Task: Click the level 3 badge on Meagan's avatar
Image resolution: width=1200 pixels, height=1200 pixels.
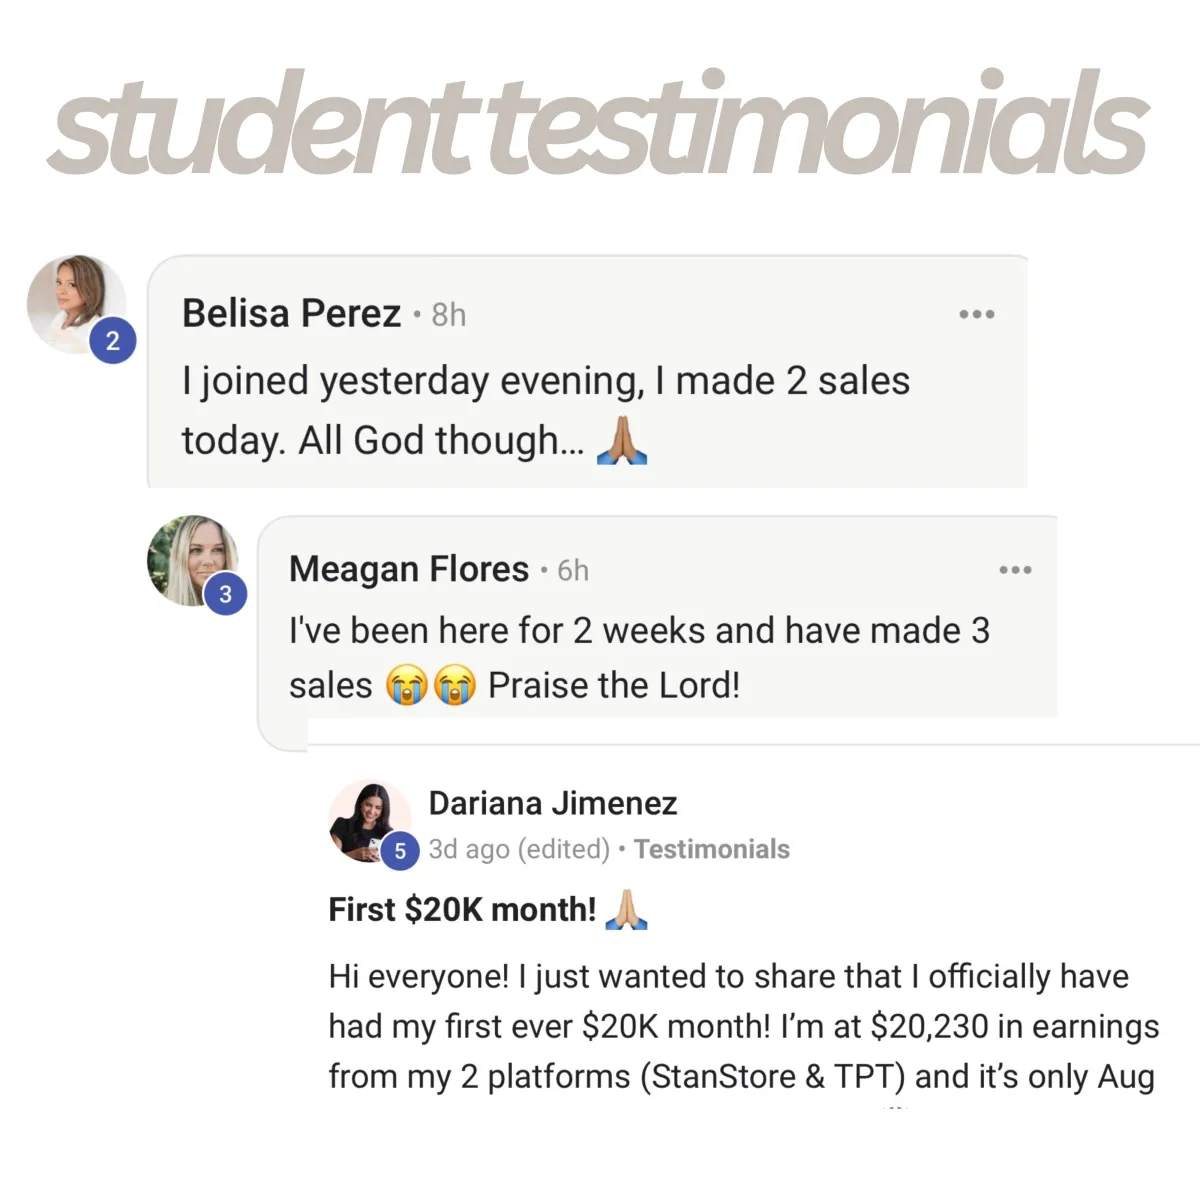Action: (225, 595)
